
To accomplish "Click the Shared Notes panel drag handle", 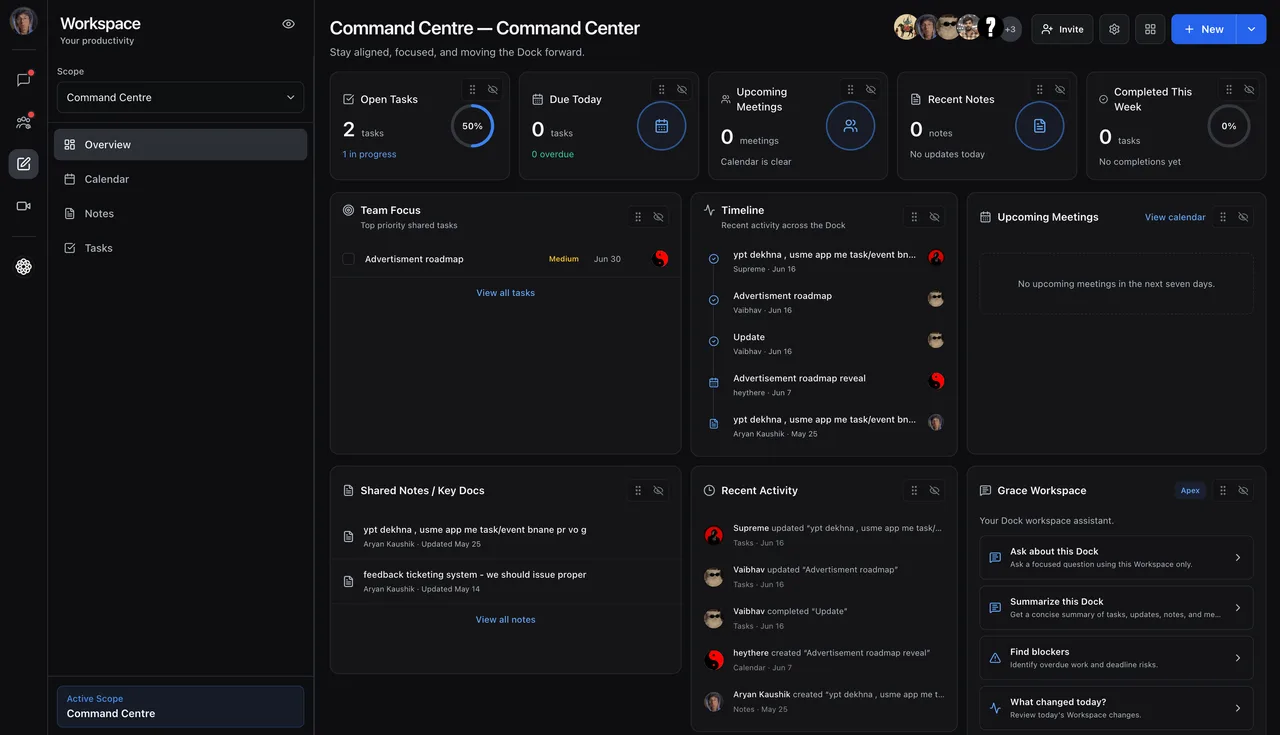I will [x=638, y=491].
